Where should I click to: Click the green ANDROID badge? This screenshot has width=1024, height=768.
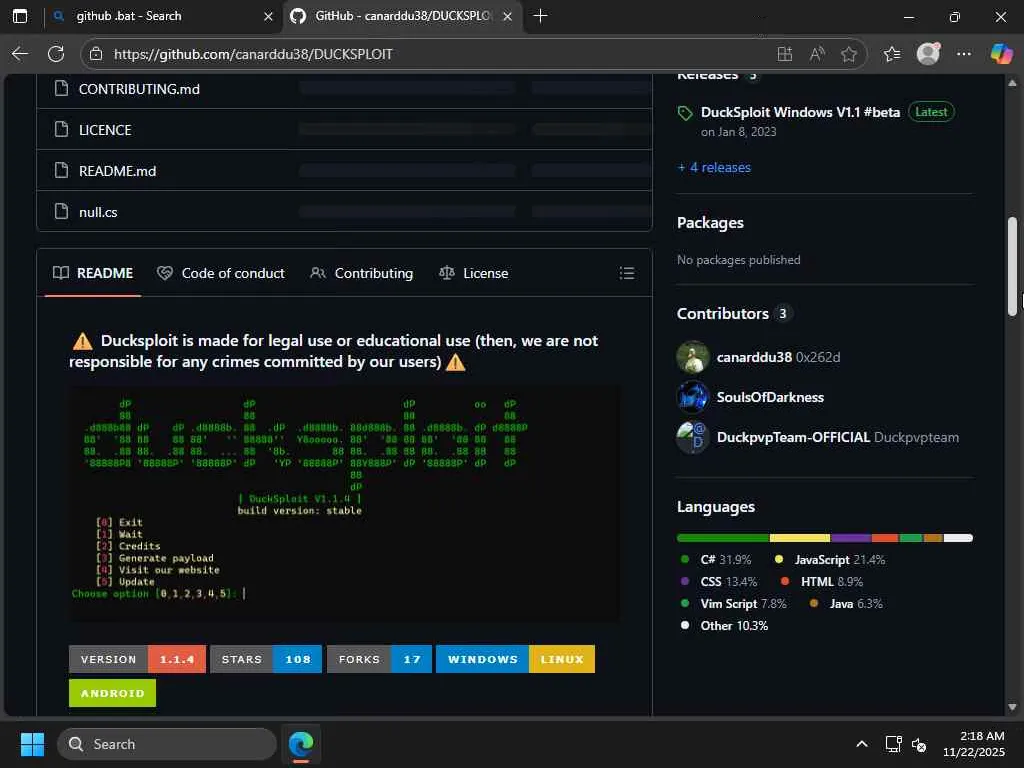pyautogui.click(x=112, y=693)
